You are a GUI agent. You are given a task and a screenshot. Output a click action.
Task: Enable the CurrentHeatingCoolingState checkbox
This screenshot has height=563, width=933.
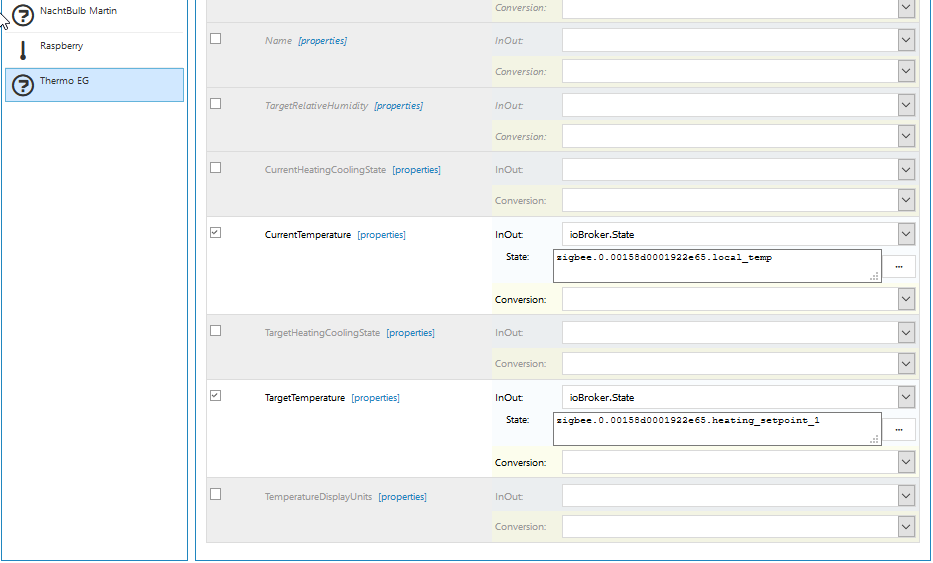pos(215,168)
